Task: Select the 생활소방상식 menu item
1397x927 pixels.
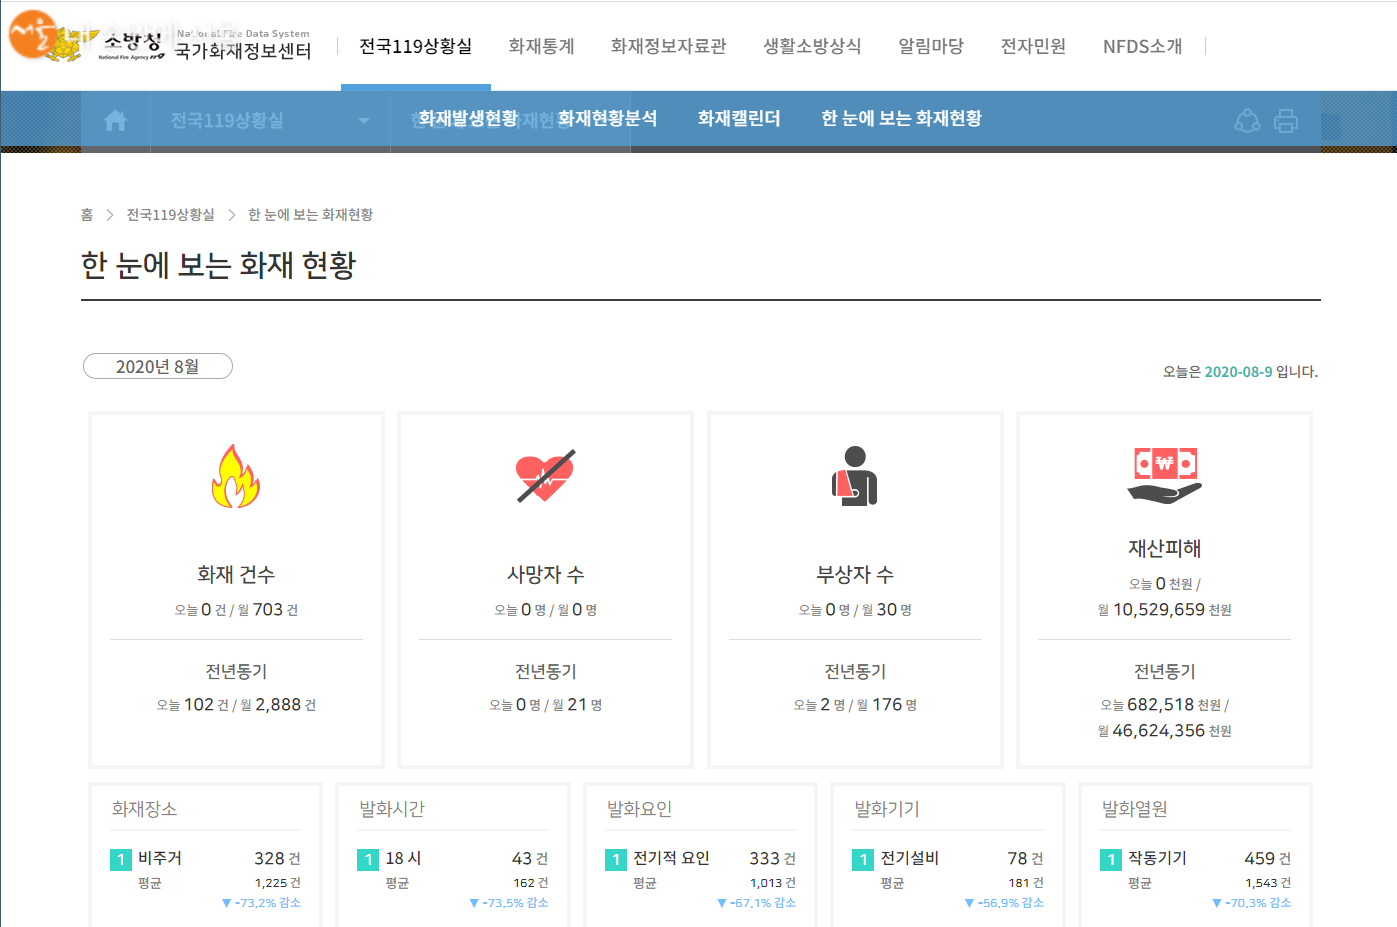Action: (812, 46)
